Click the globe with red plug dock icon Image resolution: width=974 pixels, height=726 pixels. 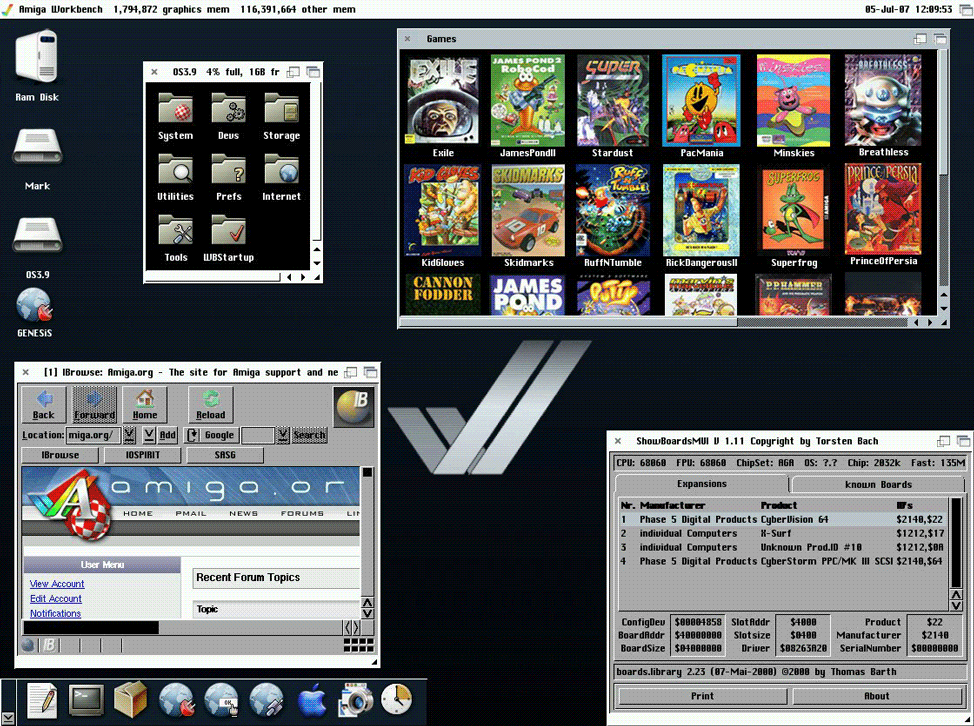coord(176,701)
